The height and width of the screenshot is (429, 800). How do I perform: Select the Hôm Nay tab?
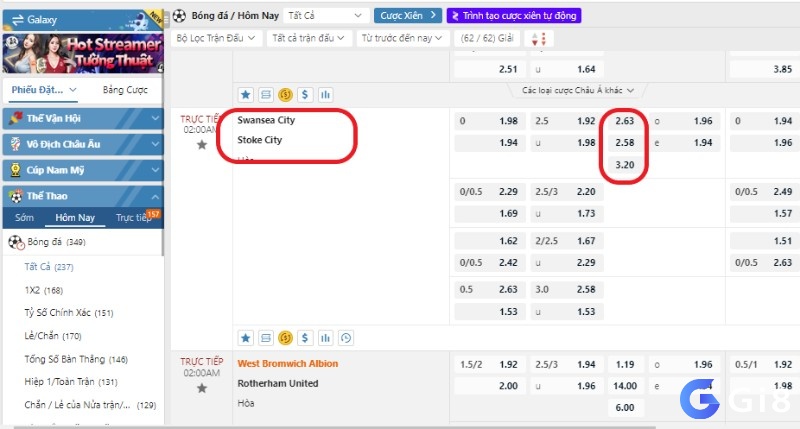point(75,218)
